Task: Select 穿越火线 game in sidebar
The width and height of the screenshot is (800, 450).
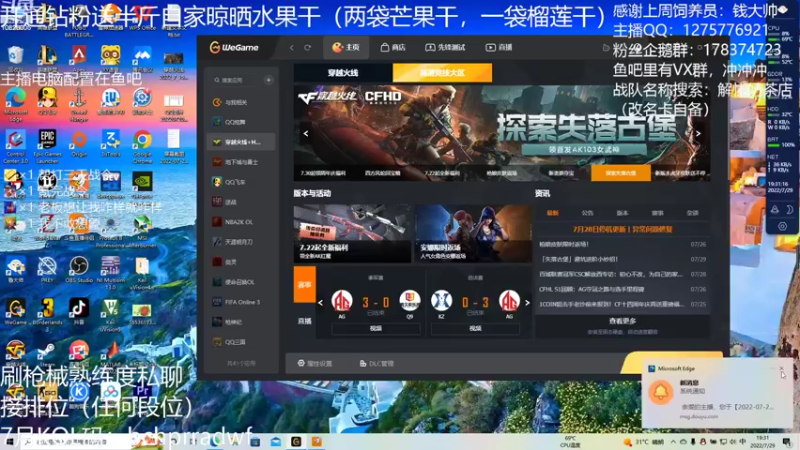Action: [241, 142]
